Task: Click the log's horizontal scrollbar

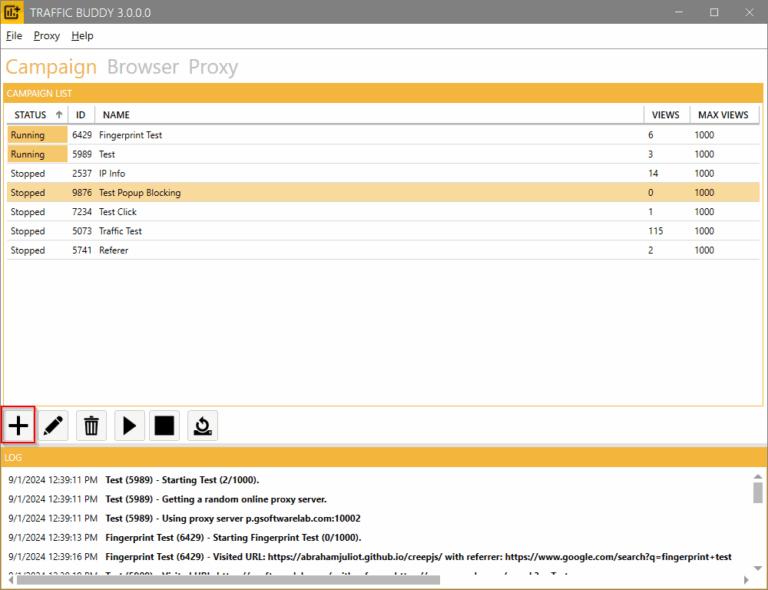Action: [x=300, y=581]
